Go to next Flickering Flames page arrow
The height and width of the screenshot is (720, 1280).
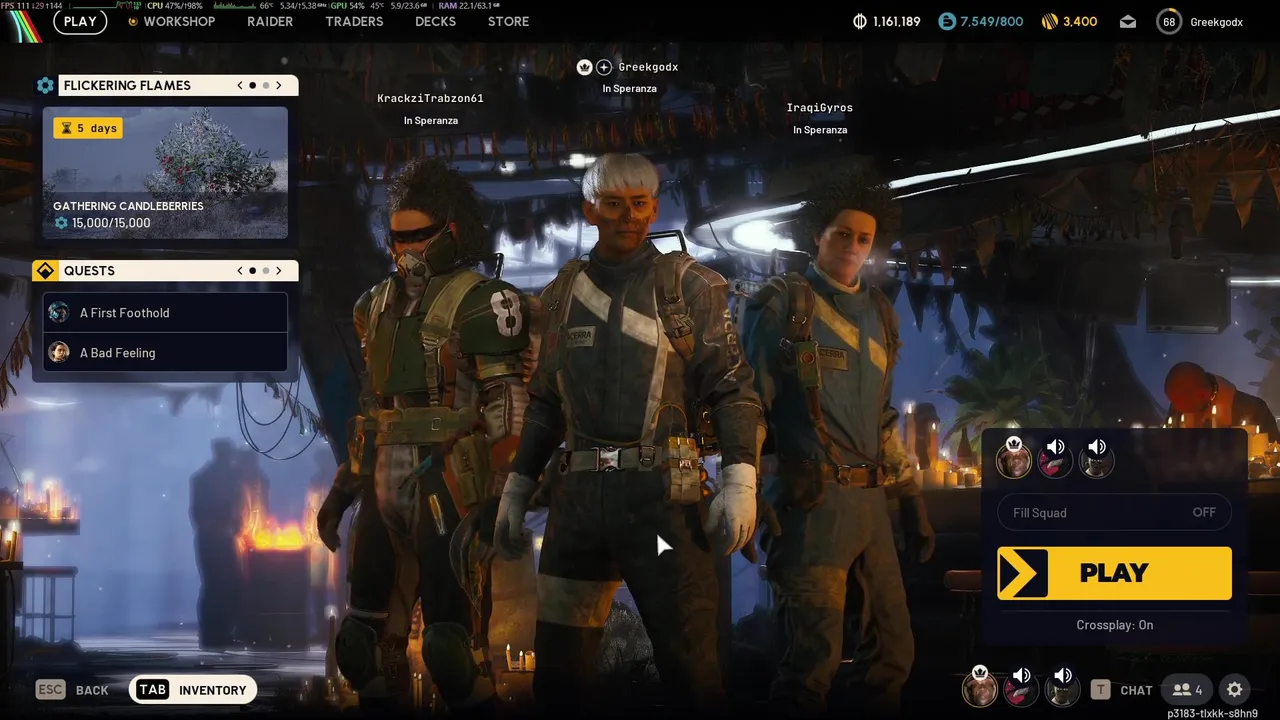point(279,85)
